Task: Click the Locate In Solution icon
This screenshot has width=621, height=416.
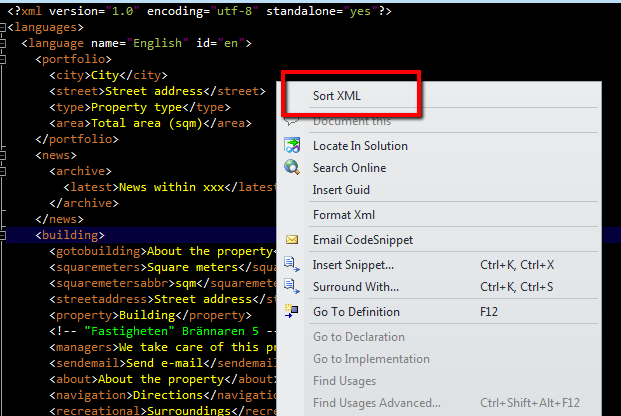Action: (292, 145)
